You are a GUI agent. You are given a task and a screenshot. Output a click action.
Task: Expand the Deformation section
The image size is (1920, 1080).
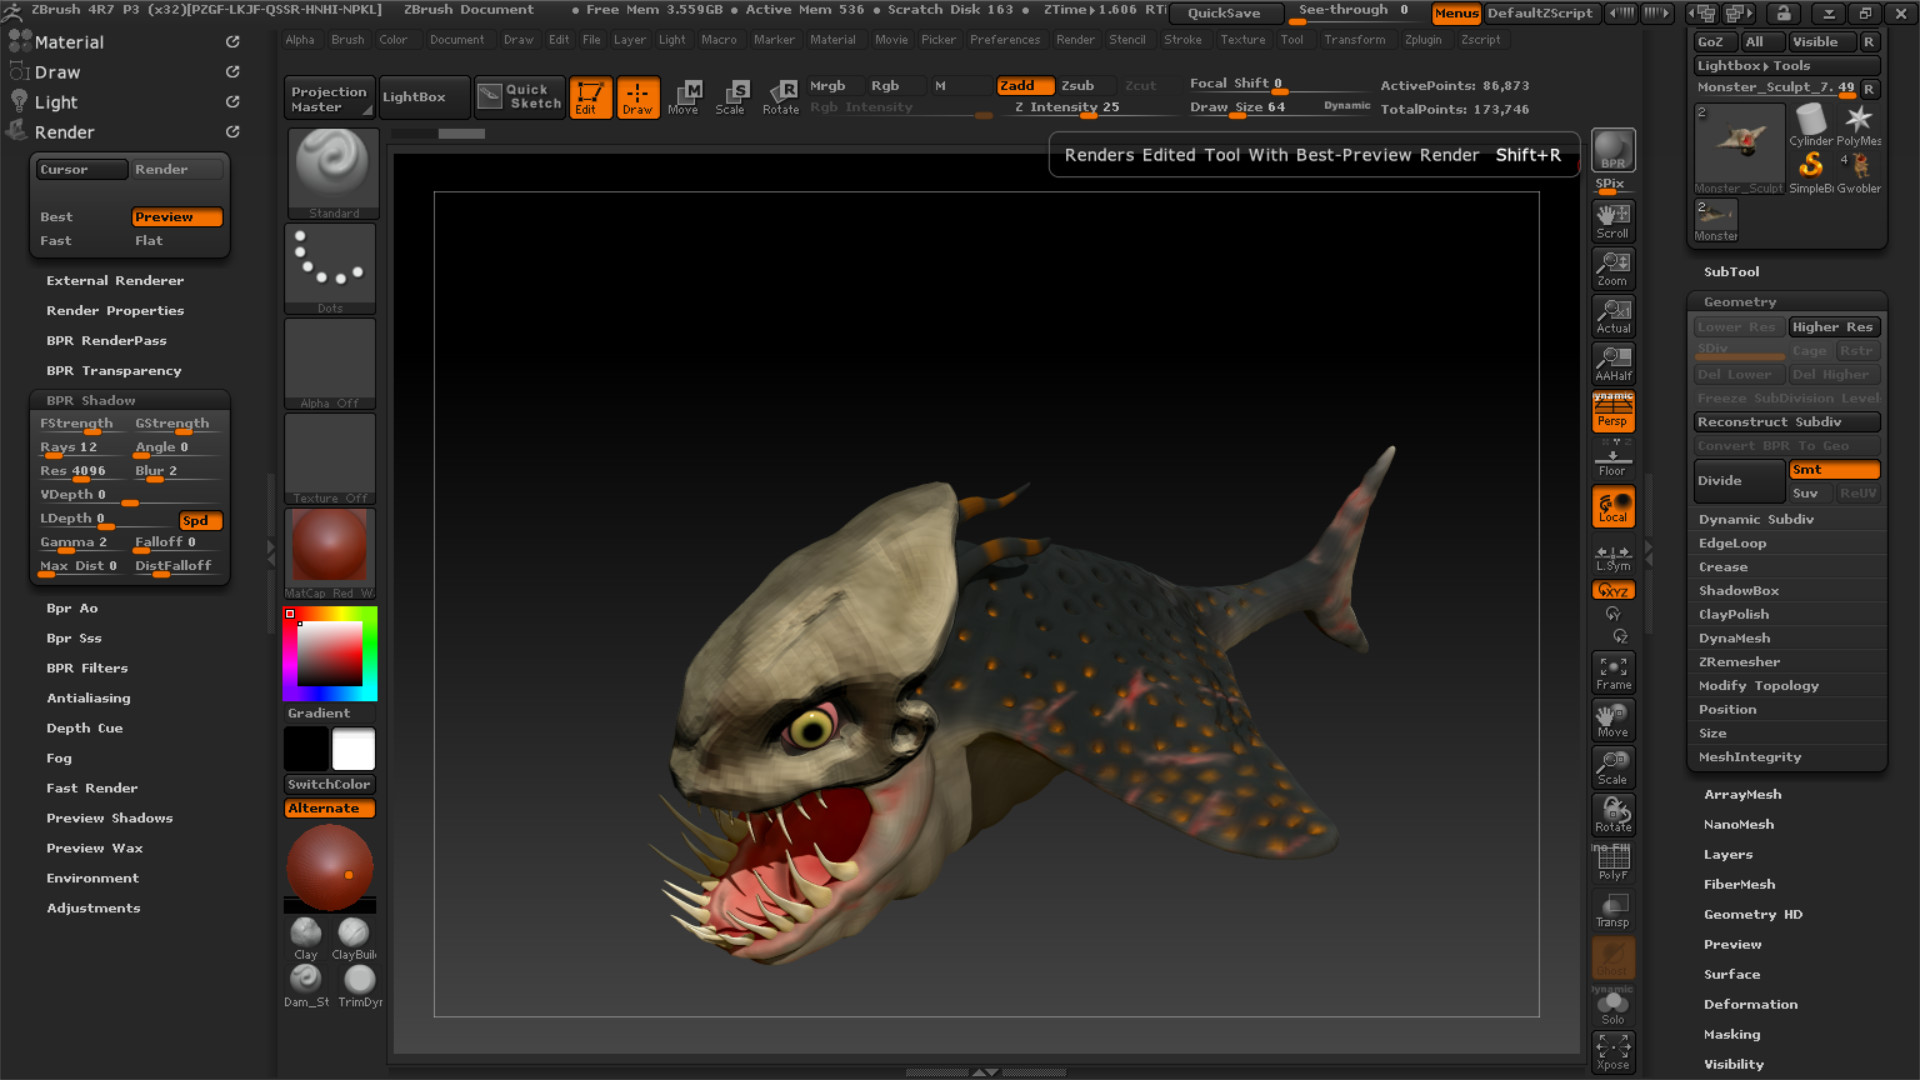coord(1750,1005)
